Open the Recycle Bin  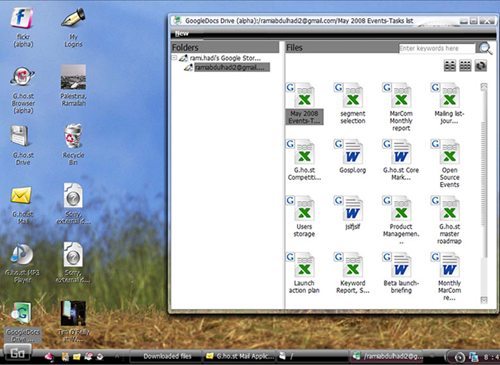point(73,144)
